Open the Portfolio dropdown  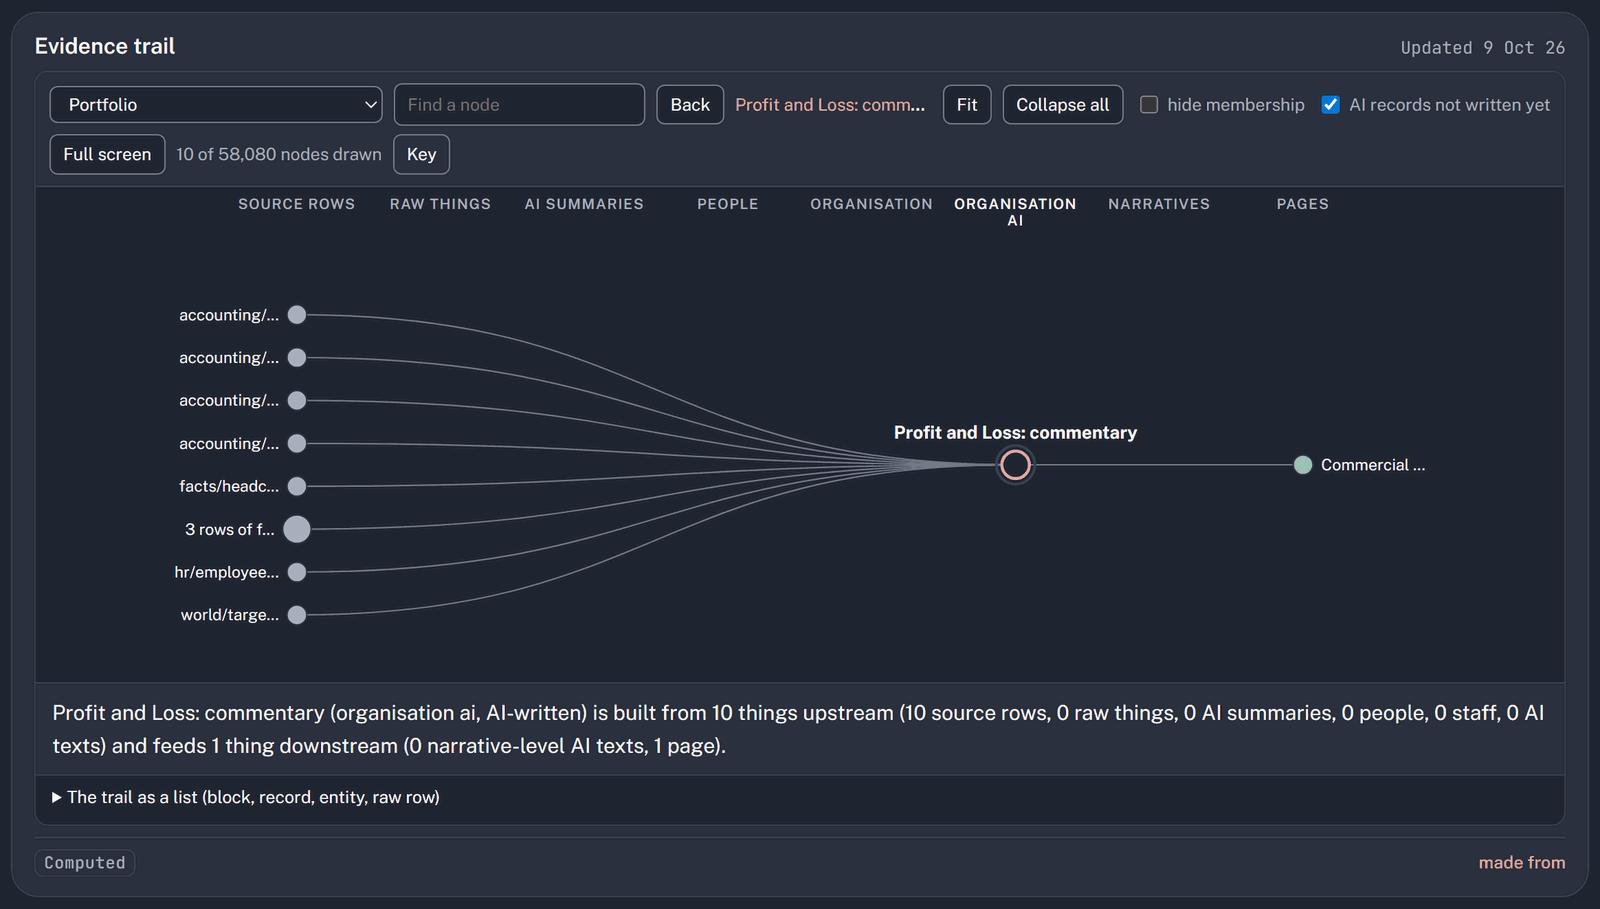pyautogui.click(x=216, y=105)
